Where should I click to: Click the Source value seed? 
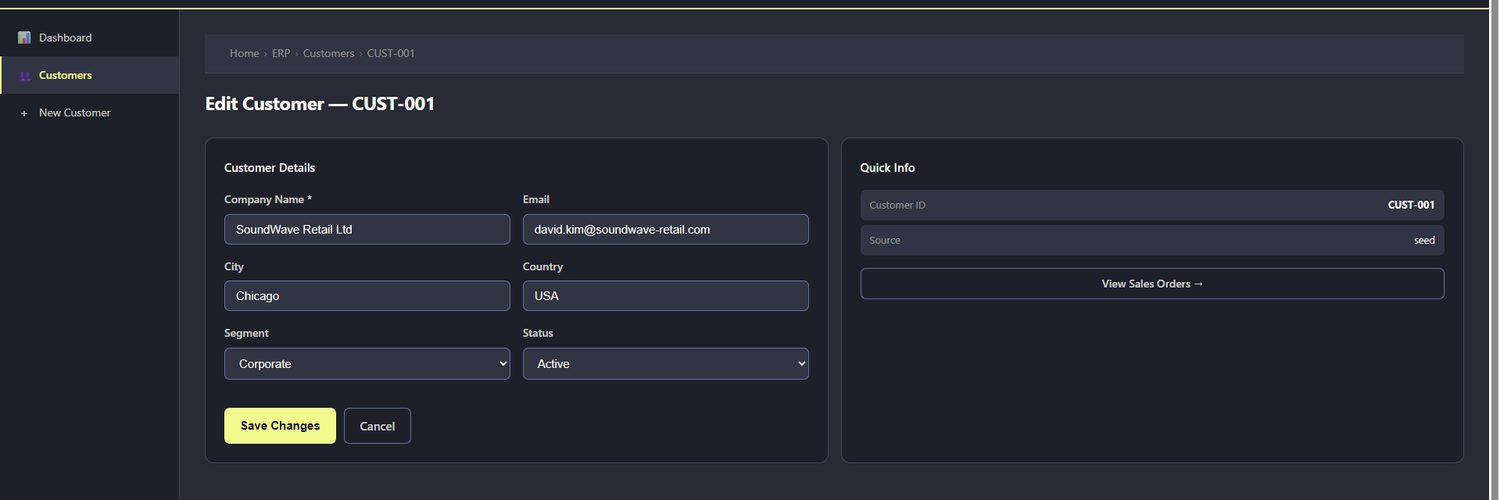click(1424, 240)
